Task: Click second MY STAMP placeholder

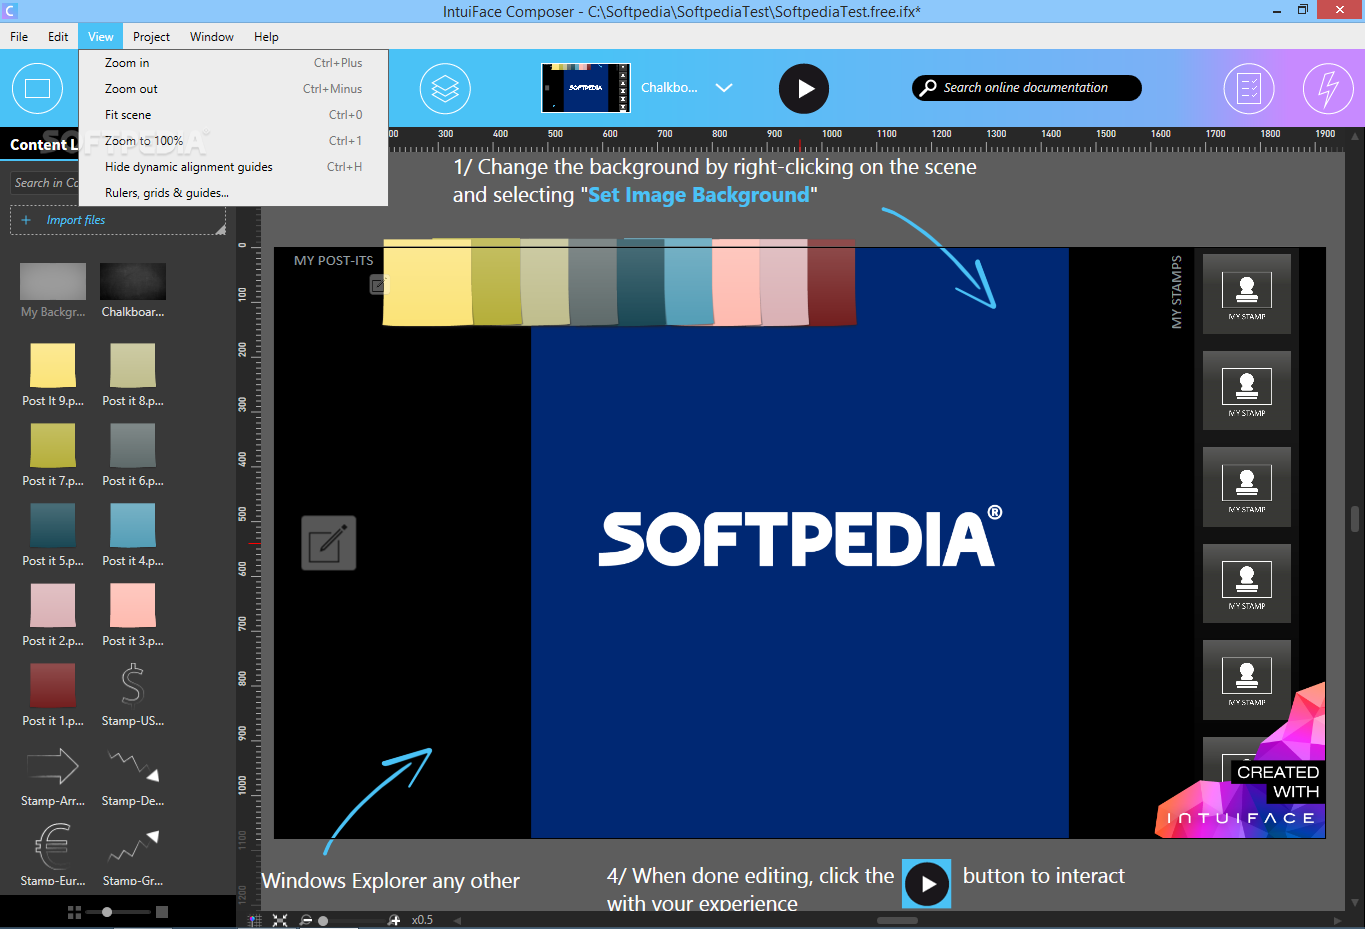Action: [1247, 390]
